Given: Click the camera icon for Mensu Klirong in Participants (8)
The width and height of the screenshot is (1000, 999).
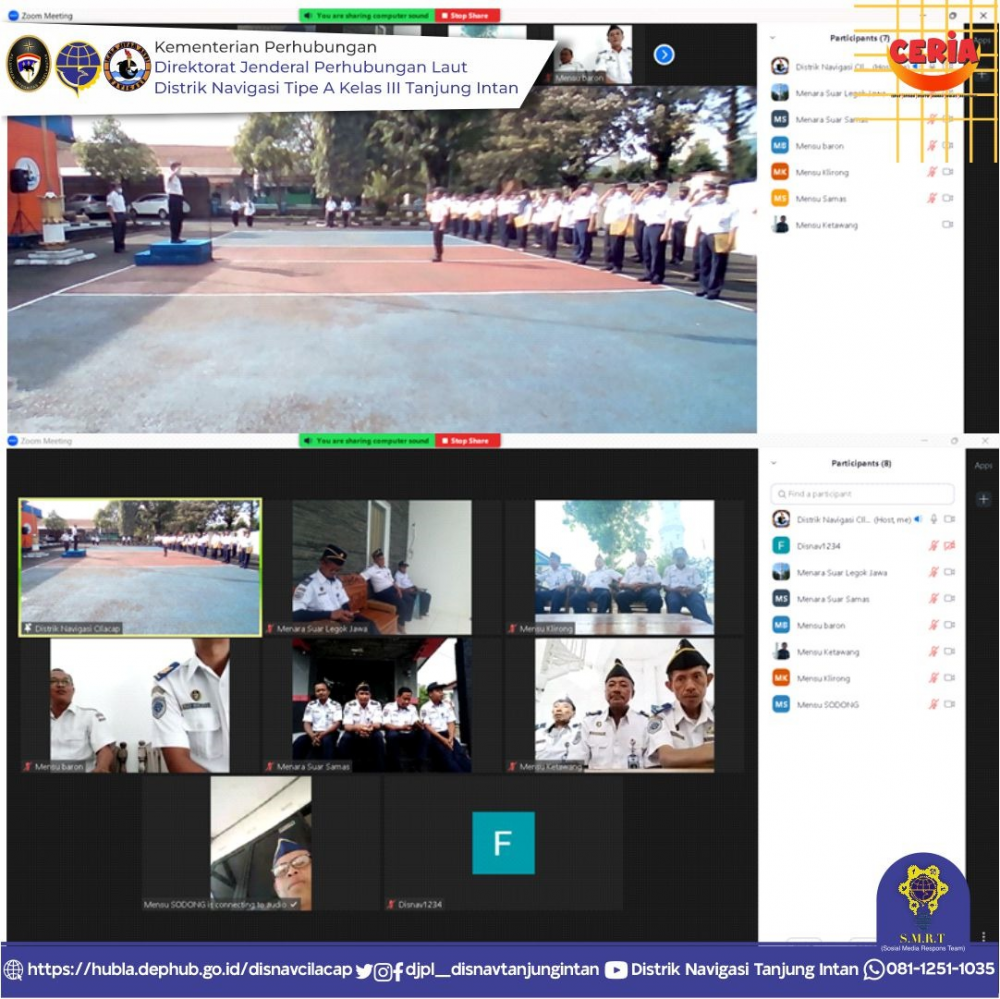Looking at the screenshot, I should (x=949, y=677).
